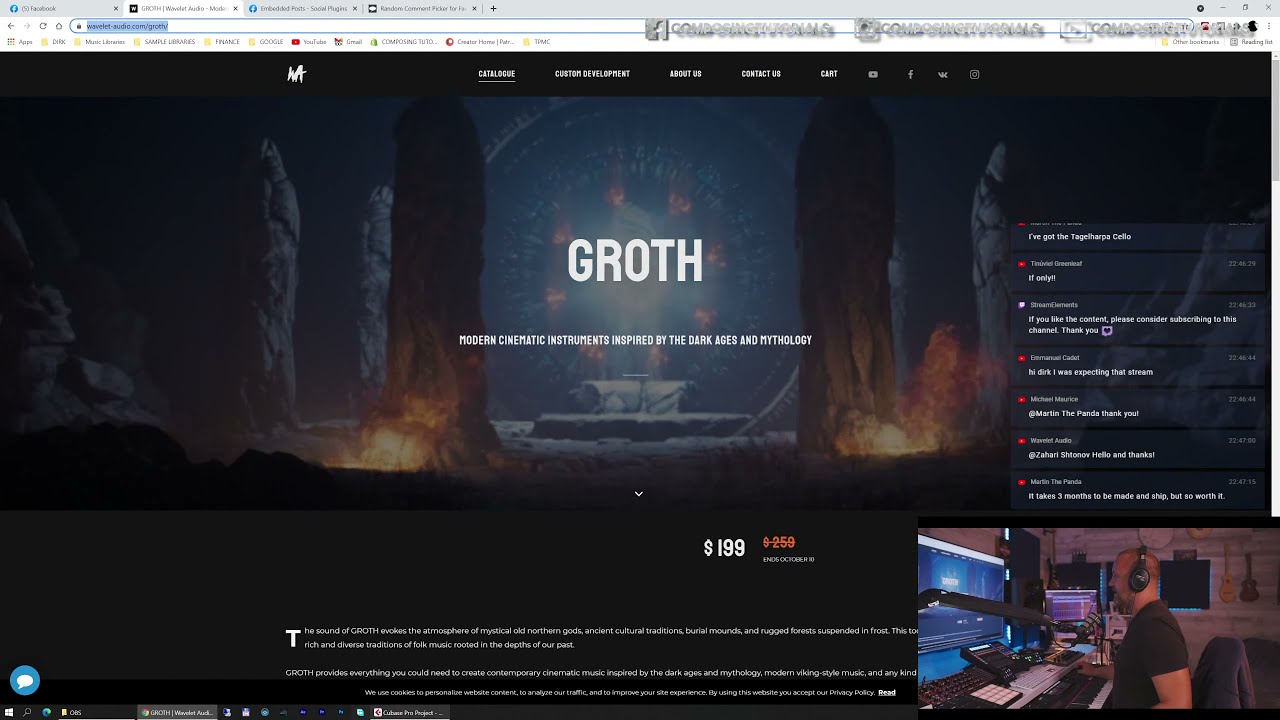This screenshot has width=1280, height=720.
Task: Open the Gmail bookmark
Action: tap(348, 42)
